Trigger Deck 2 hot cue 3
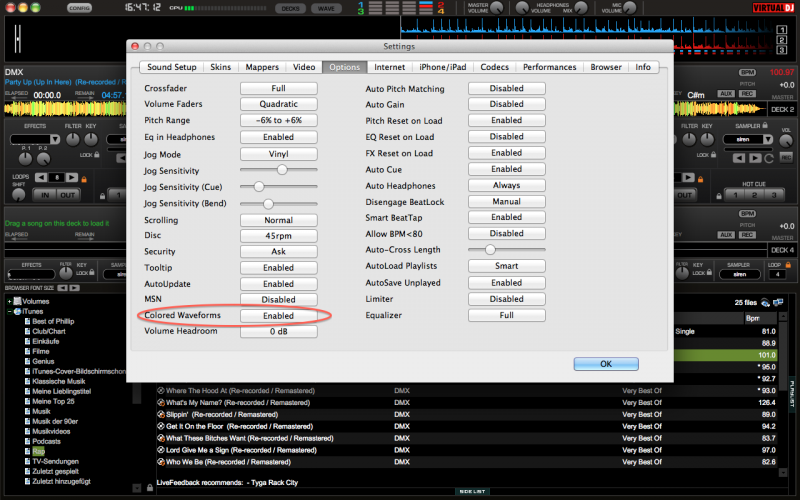Image resolution: width=800 pixels, height=500 pixels. (x=773, y=195)
